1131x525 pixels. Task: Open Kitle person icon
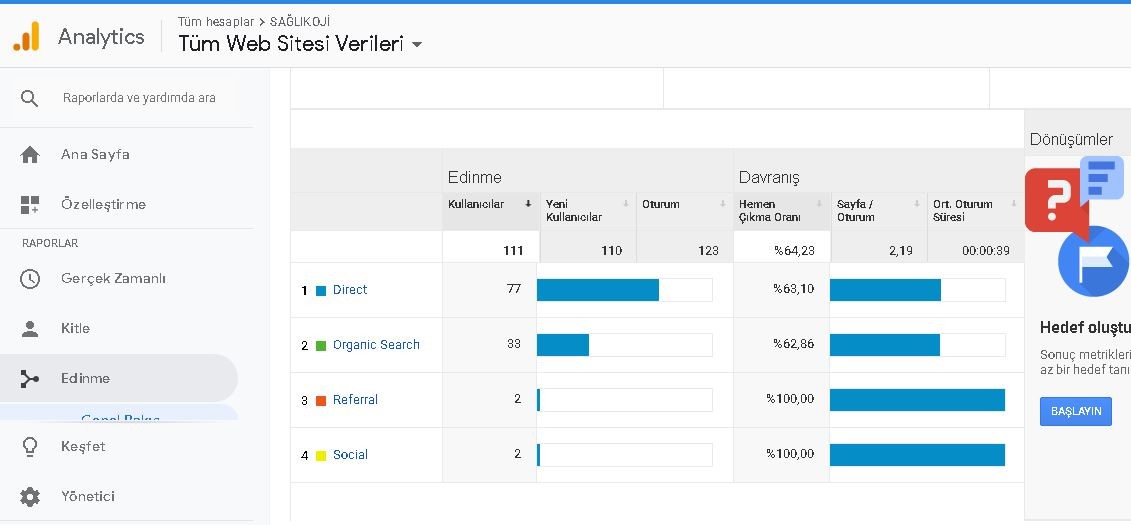point(30,329)
